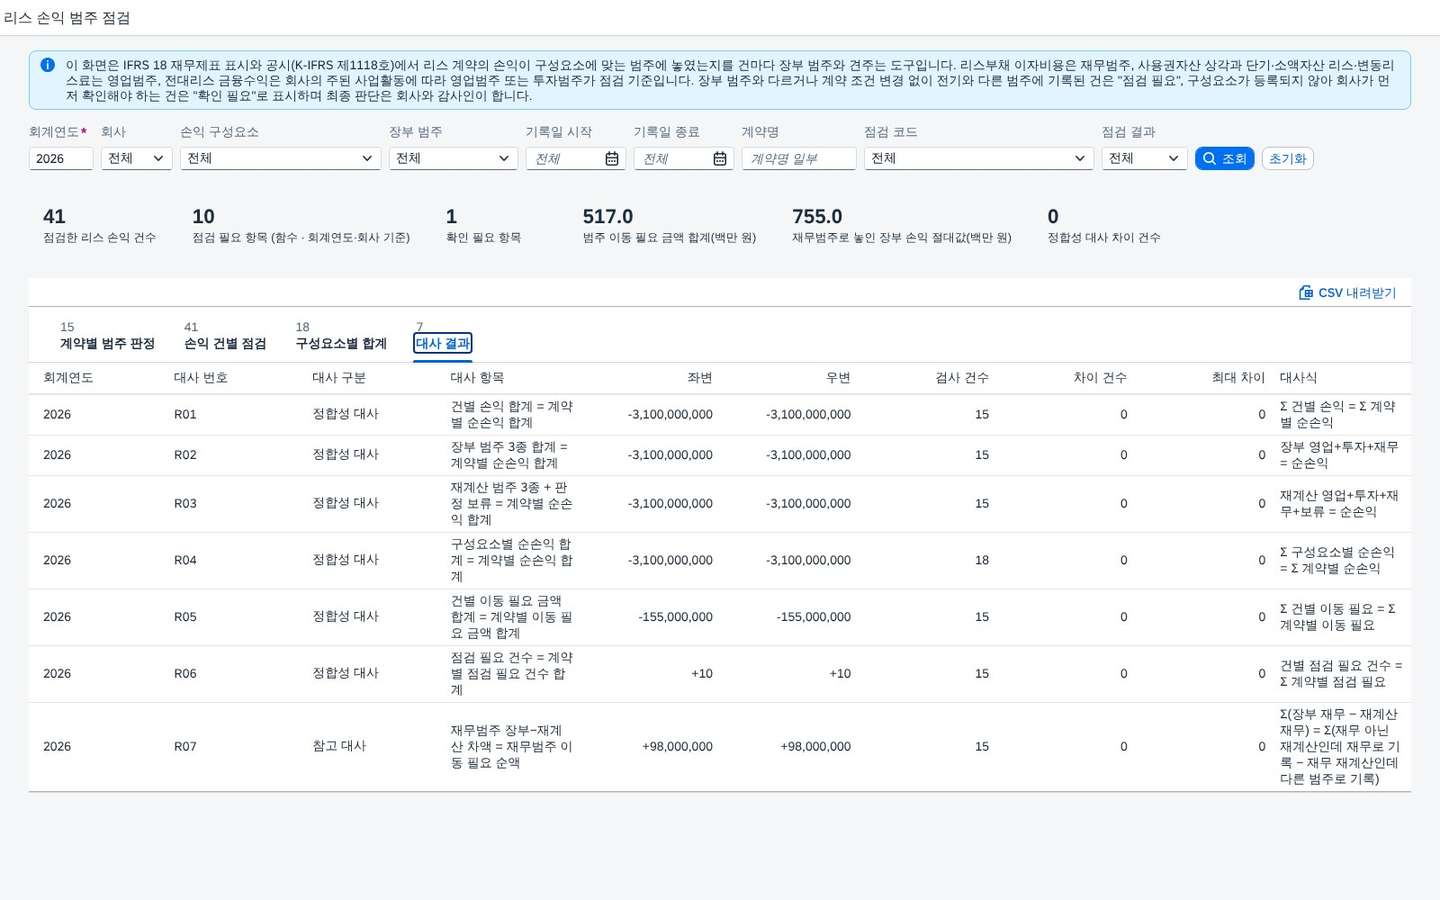The width and height of the screenshot is (1440, 900).
Task: Click the 최대 차이 column header
Action: click(1238, 378)
